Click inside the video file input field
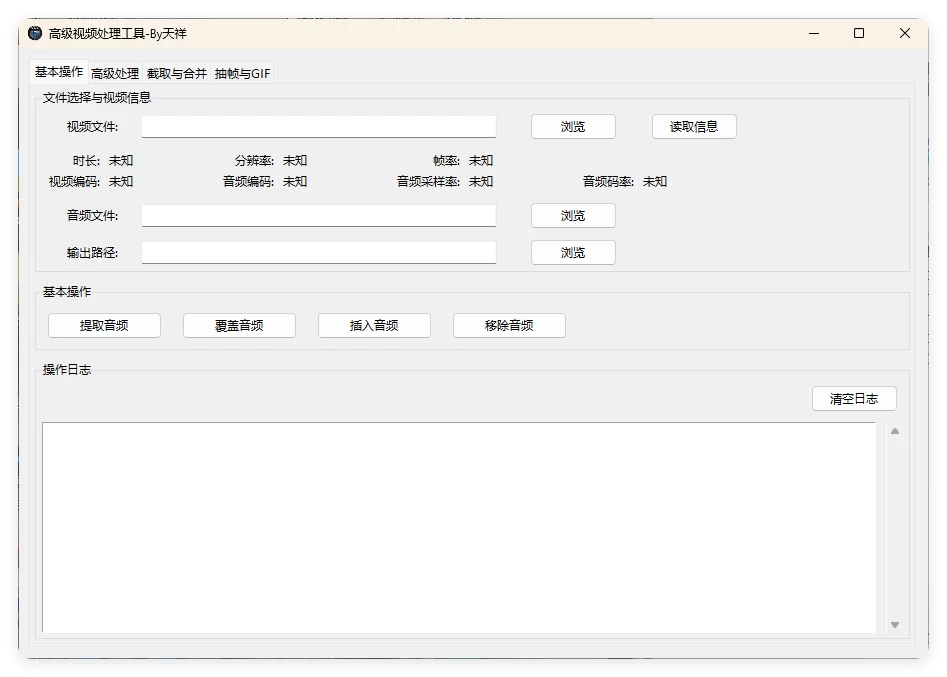The image size is (947, 677). [318, 126]
